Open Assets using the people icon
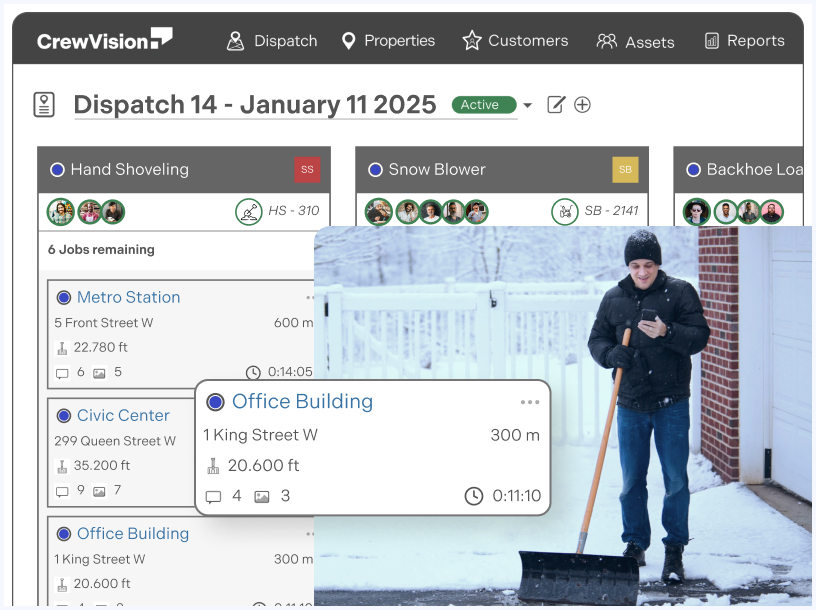Viewport: 816px width, 610px height. coord(607,41)
